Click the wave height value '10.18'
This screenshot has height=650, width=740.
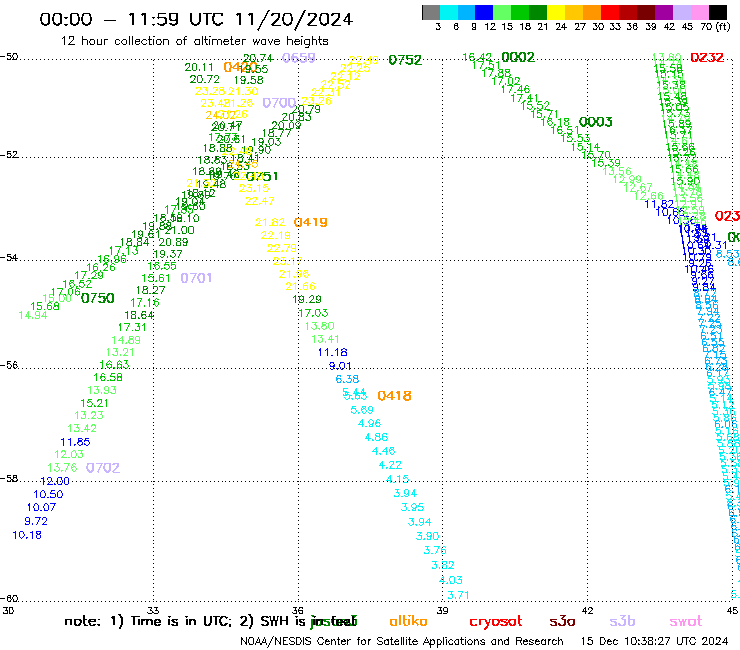(27, 535)
